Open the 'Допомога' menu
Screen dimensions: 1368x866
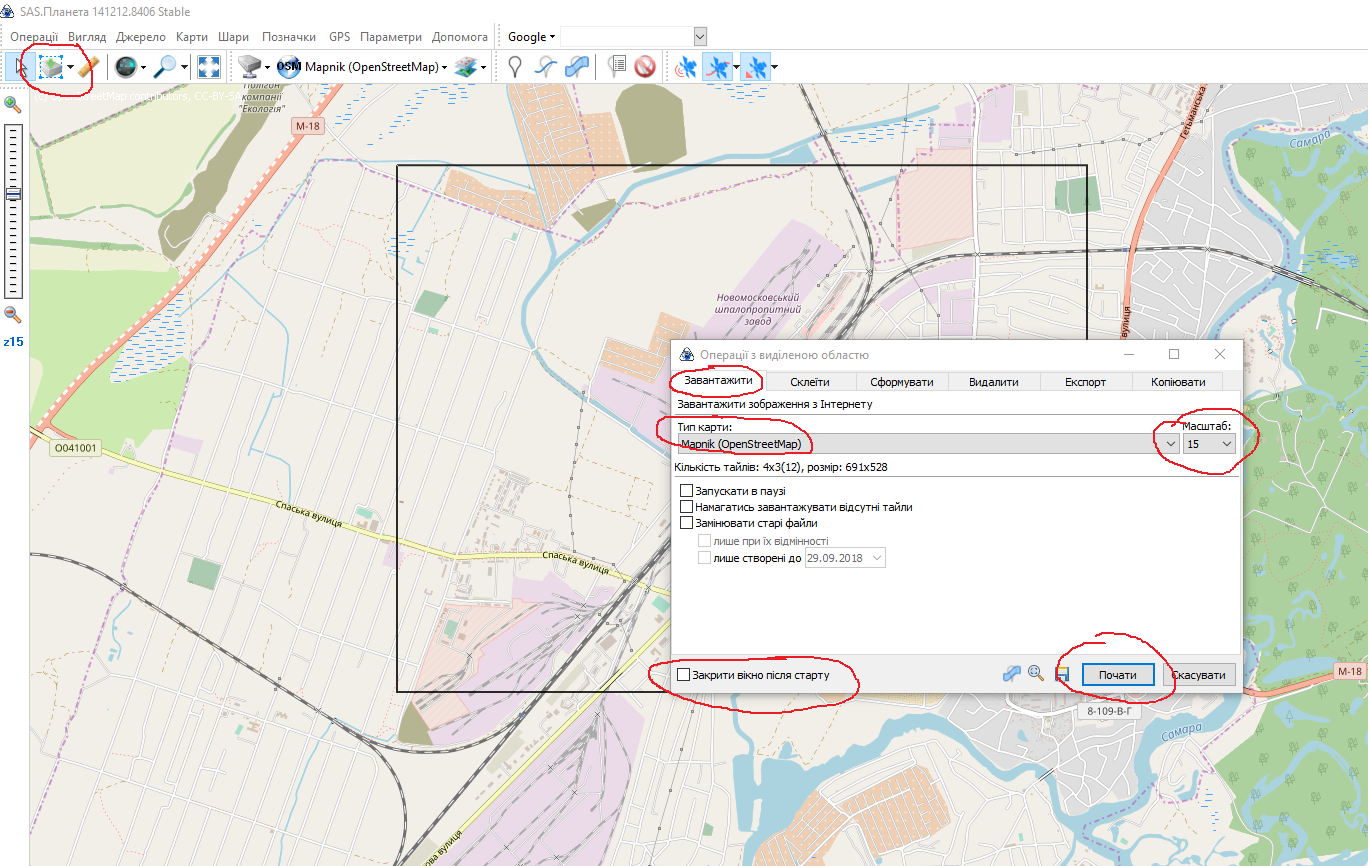[460, 36]
